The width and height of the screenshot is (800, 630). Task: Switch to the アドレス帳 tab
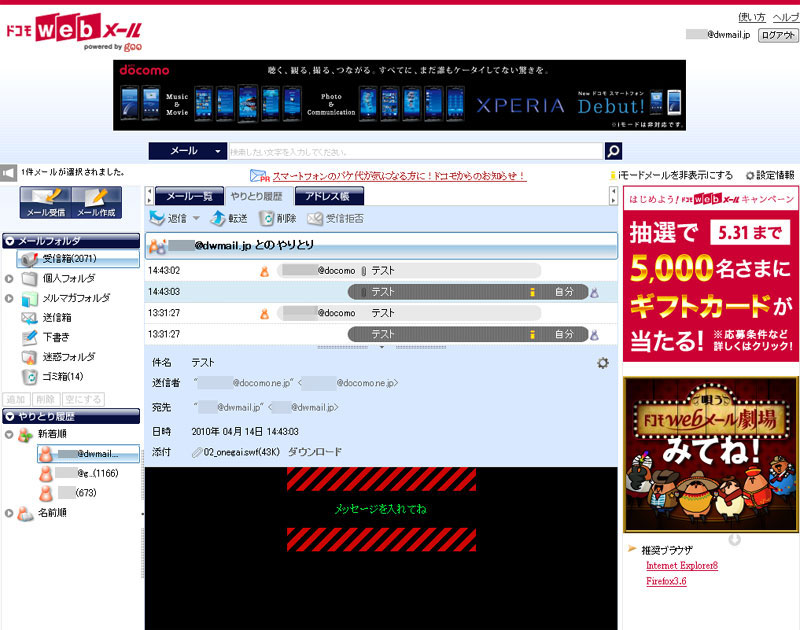point(330,197)
